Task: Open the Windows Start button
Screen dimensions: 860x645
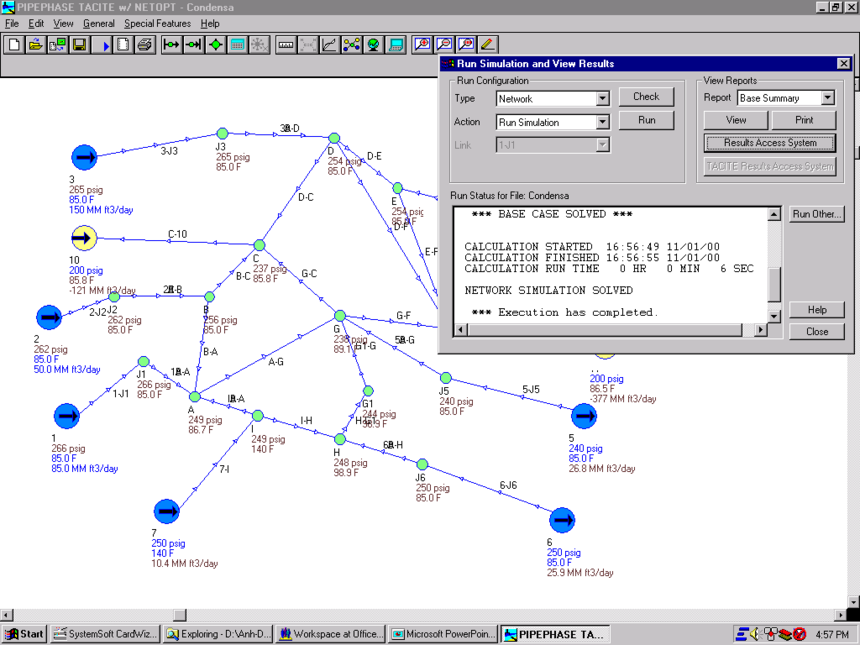Action: click(25, 634)
